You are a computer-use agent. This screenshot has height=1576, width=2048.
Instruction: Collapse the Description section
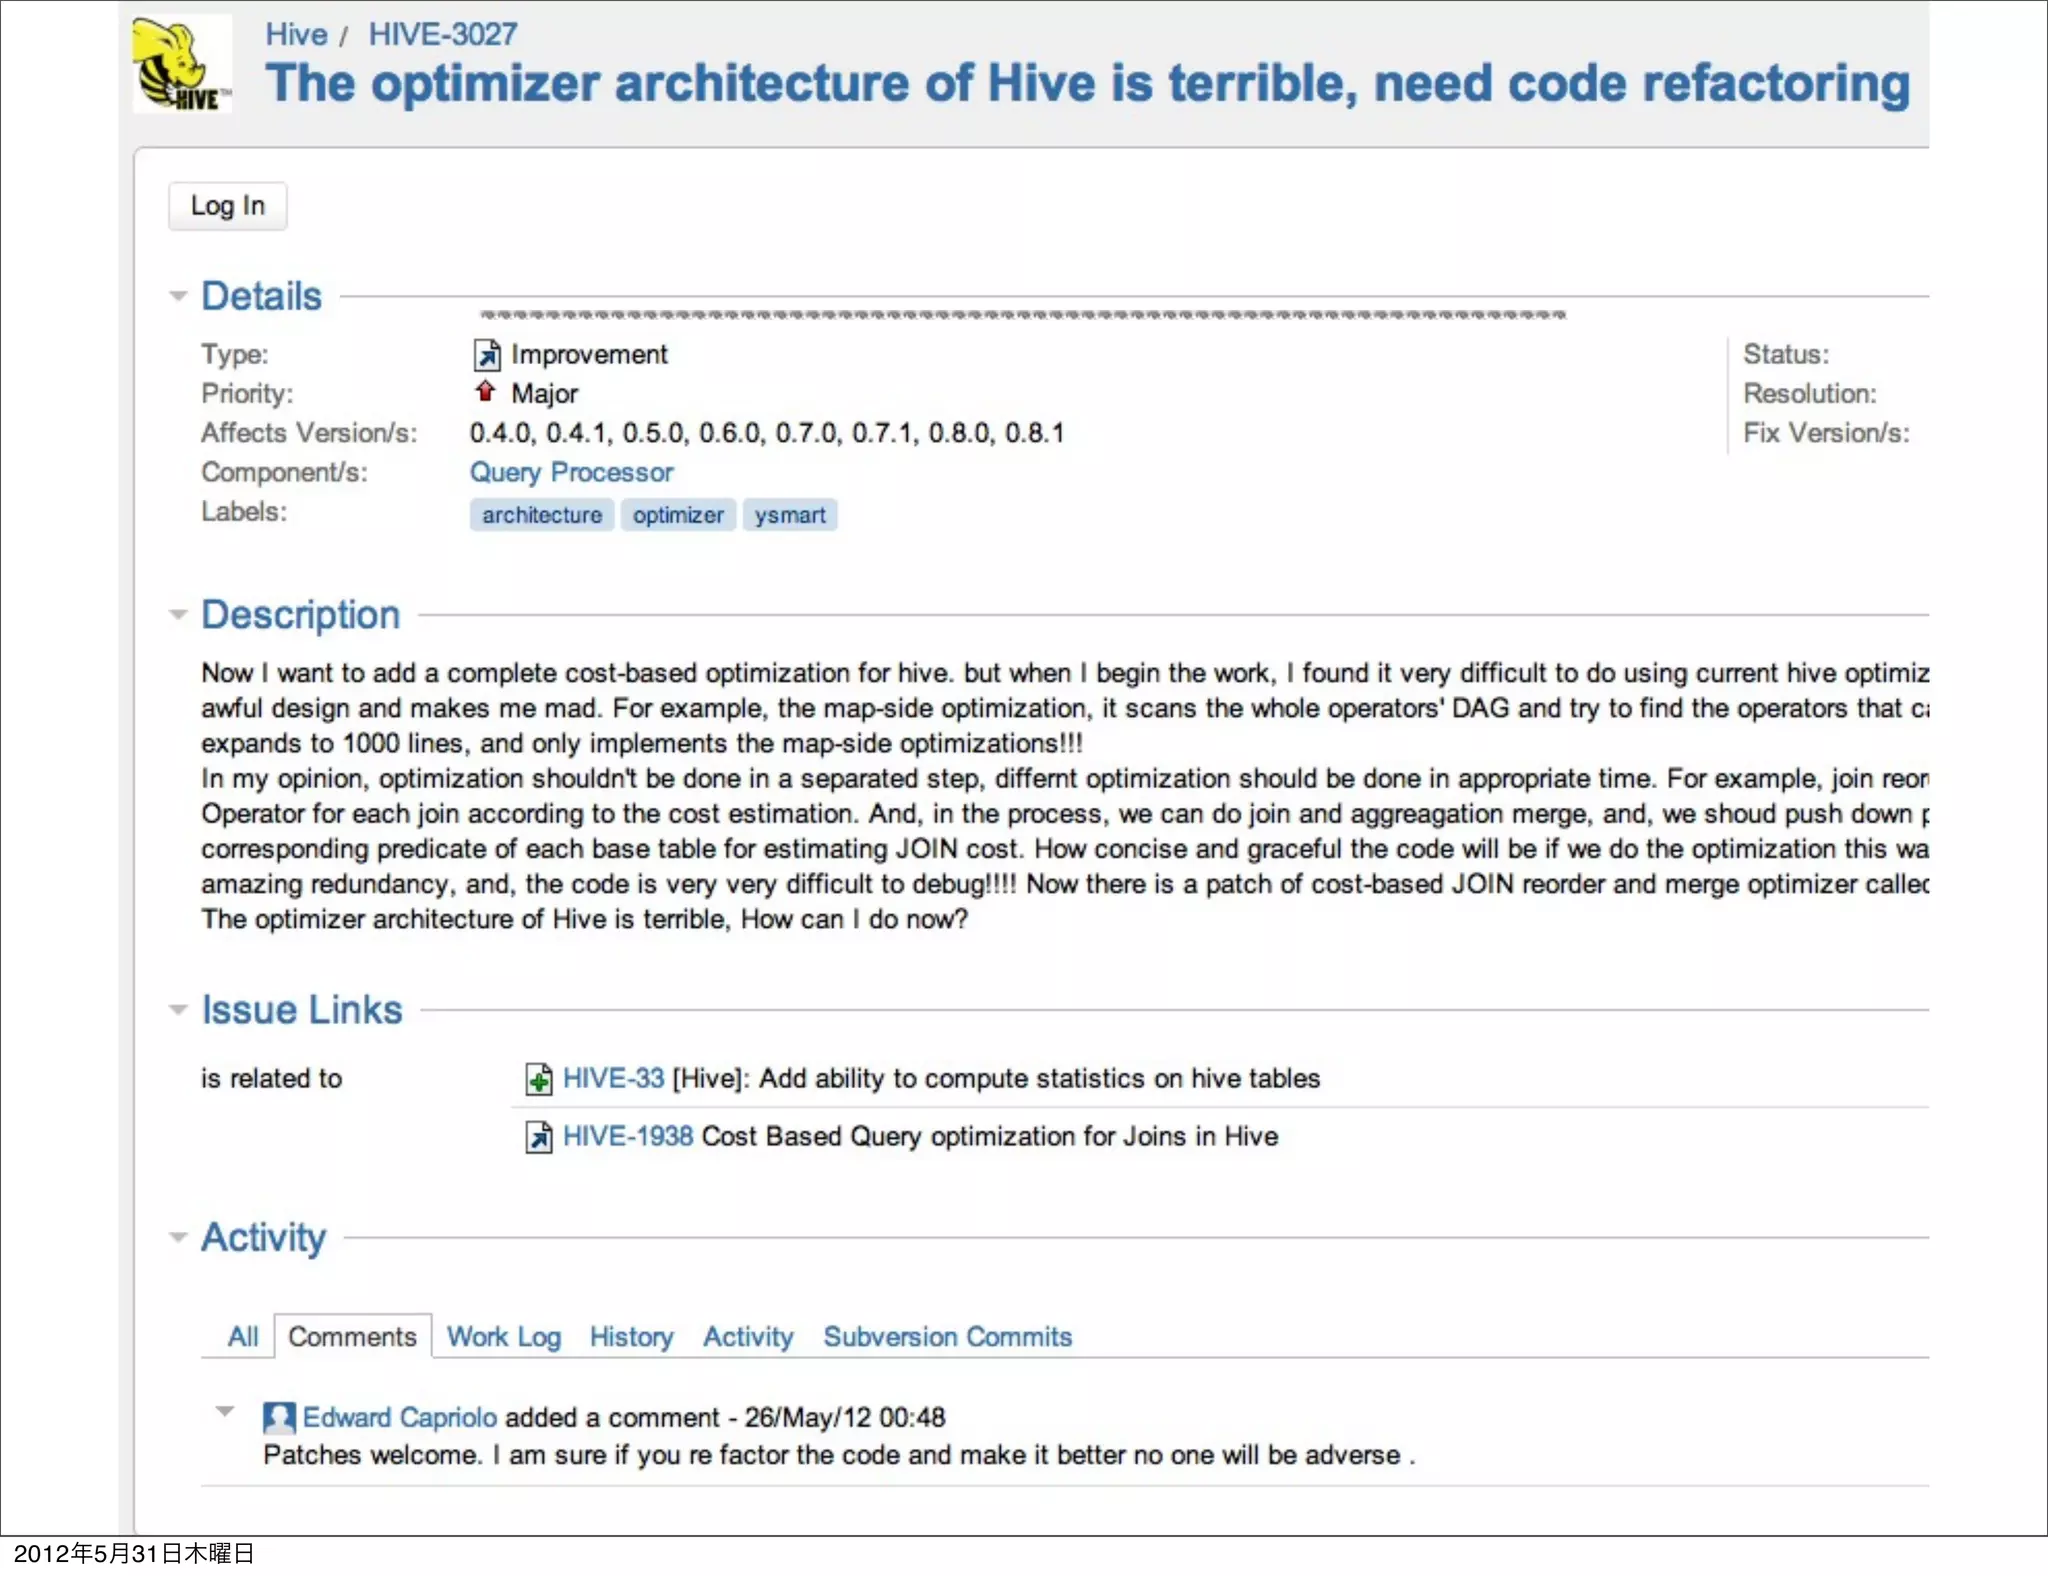tap(179, 615)
